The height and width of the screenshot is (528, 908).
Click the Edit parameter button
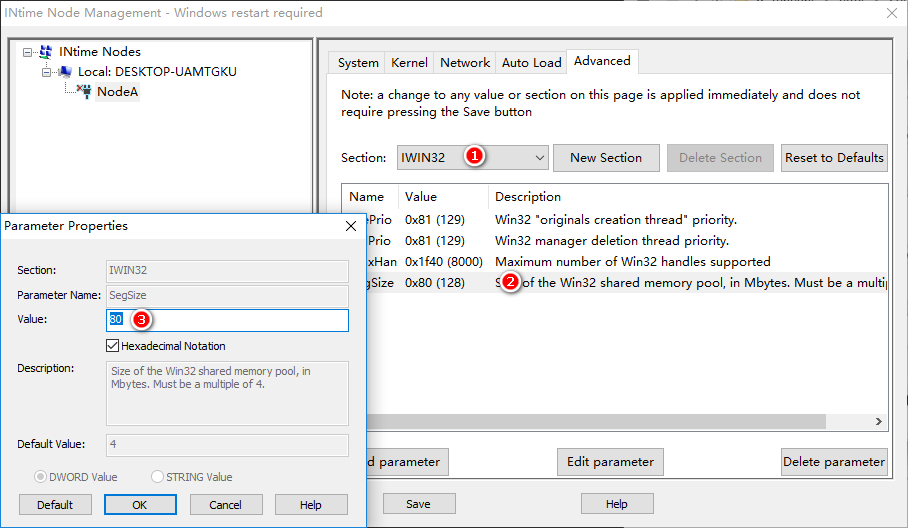pos(610,462)
